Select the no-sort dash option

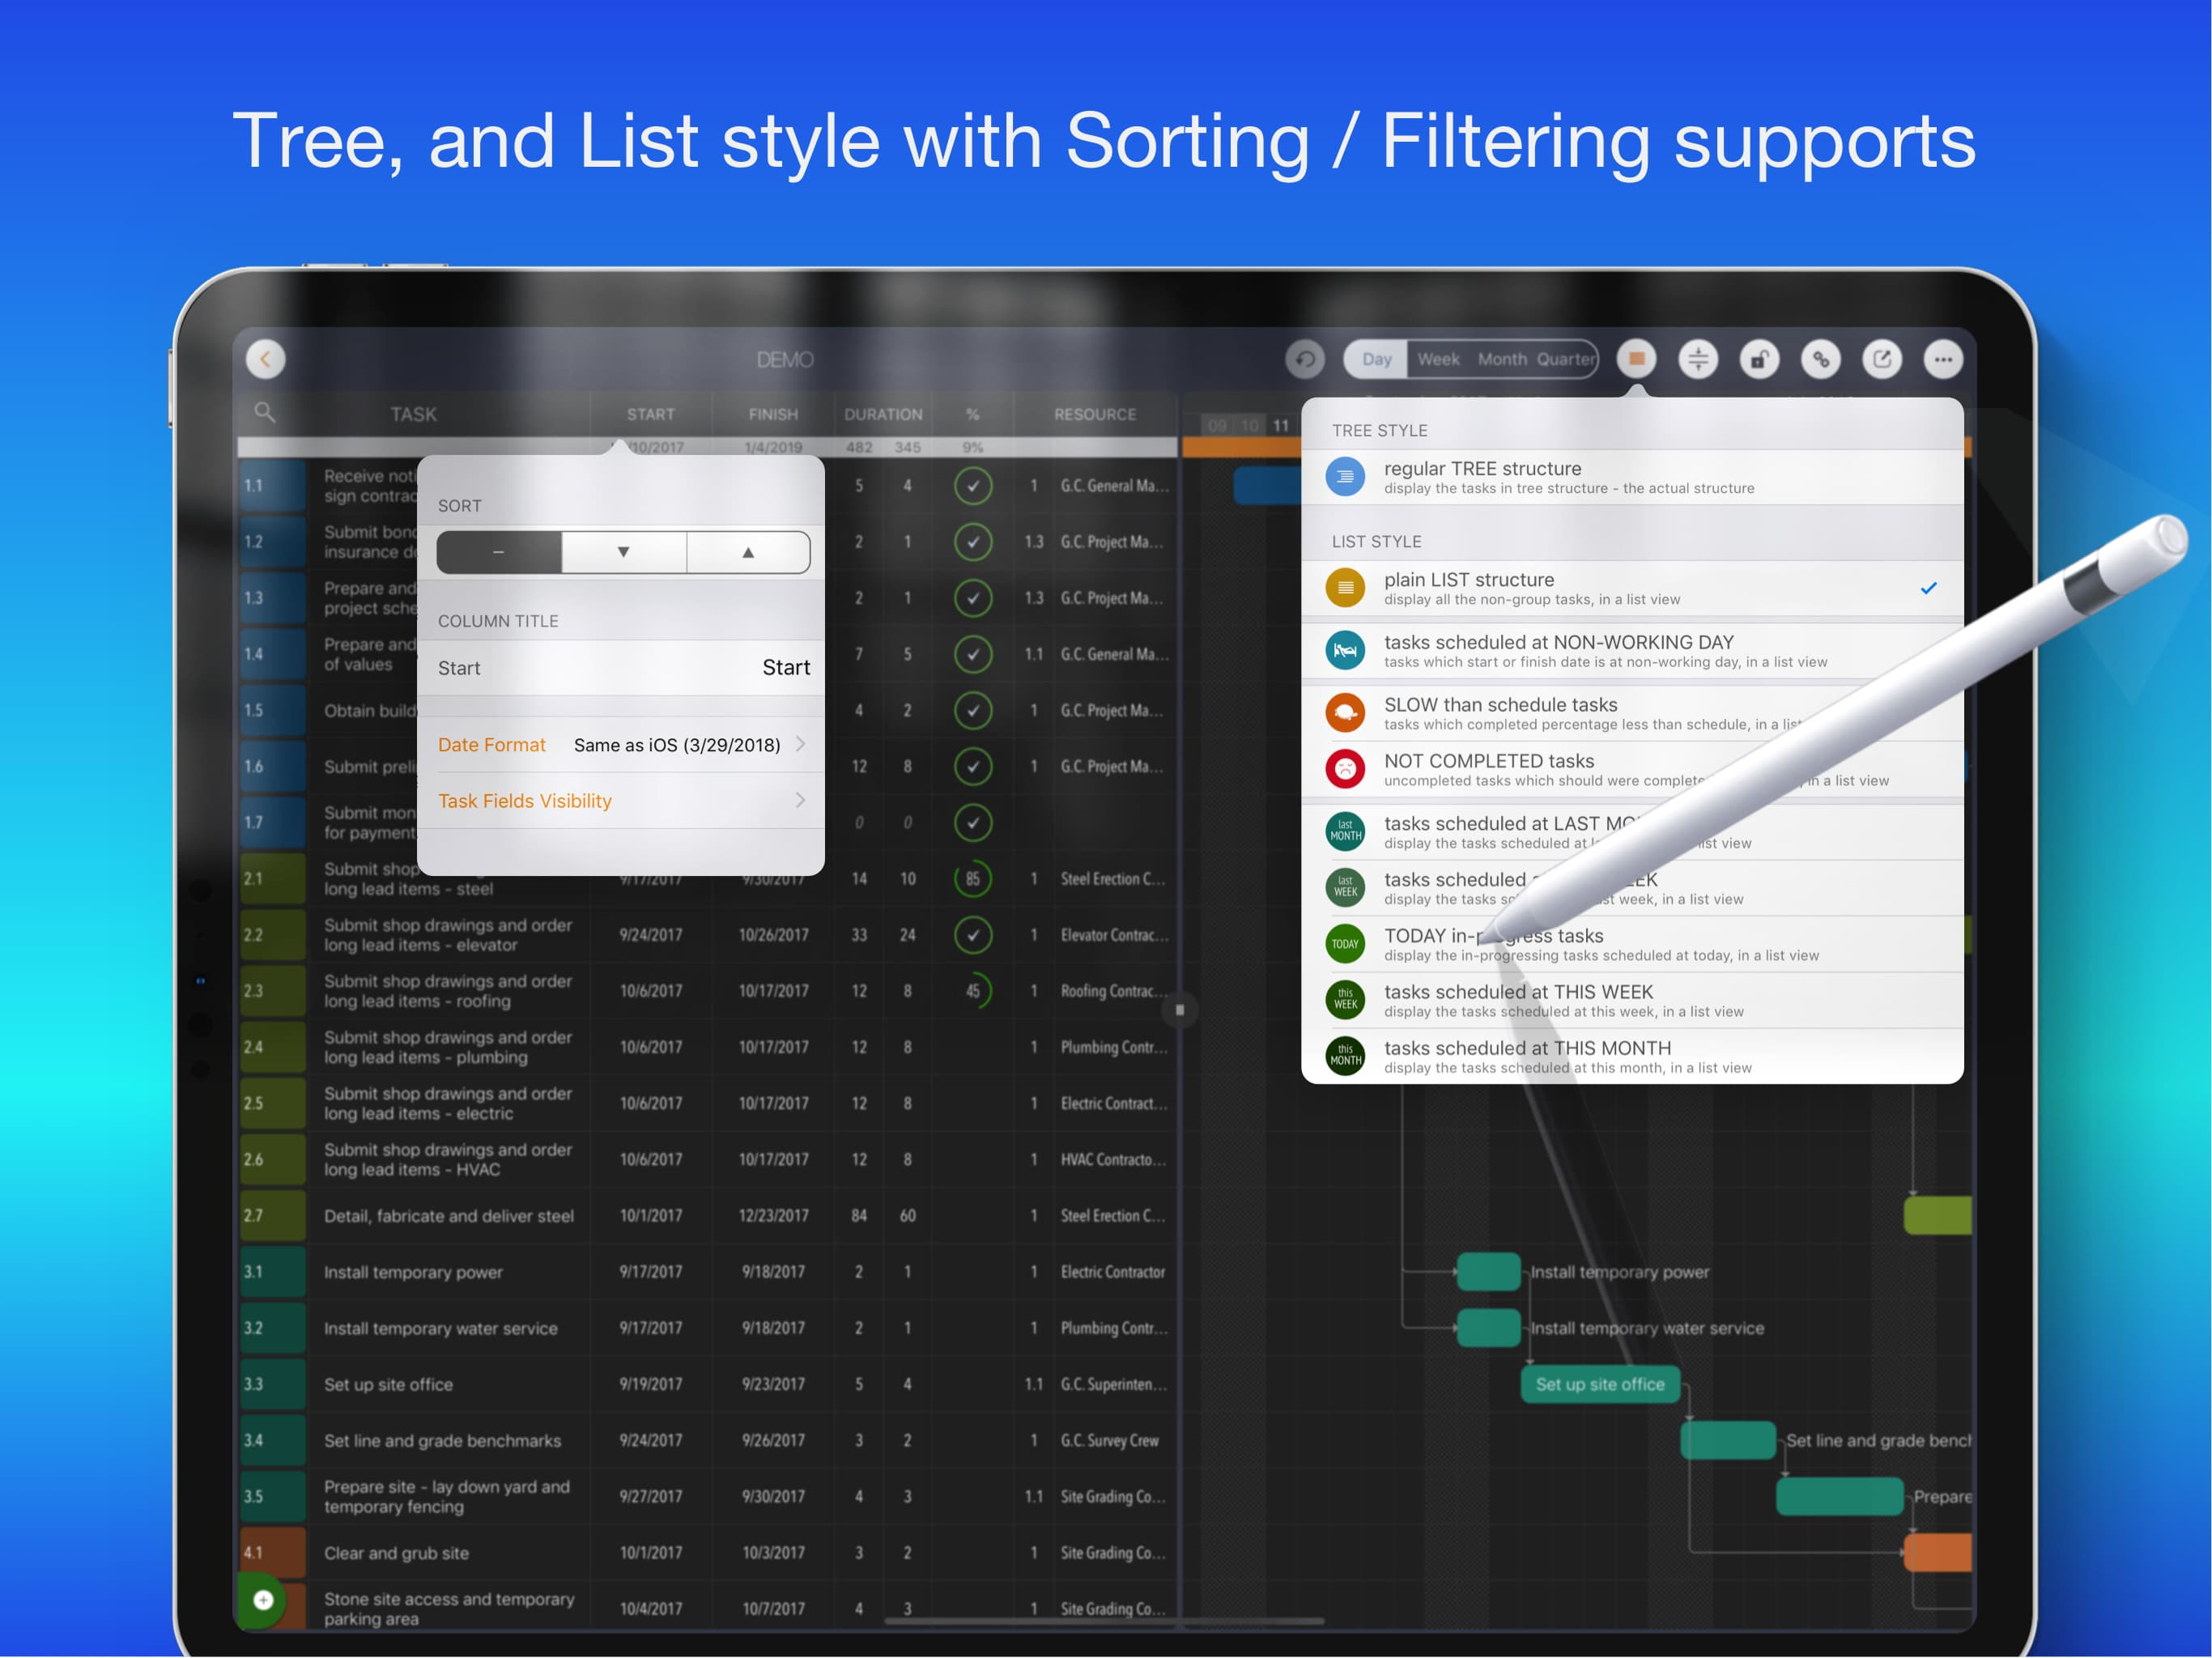(x=499, y=552)
